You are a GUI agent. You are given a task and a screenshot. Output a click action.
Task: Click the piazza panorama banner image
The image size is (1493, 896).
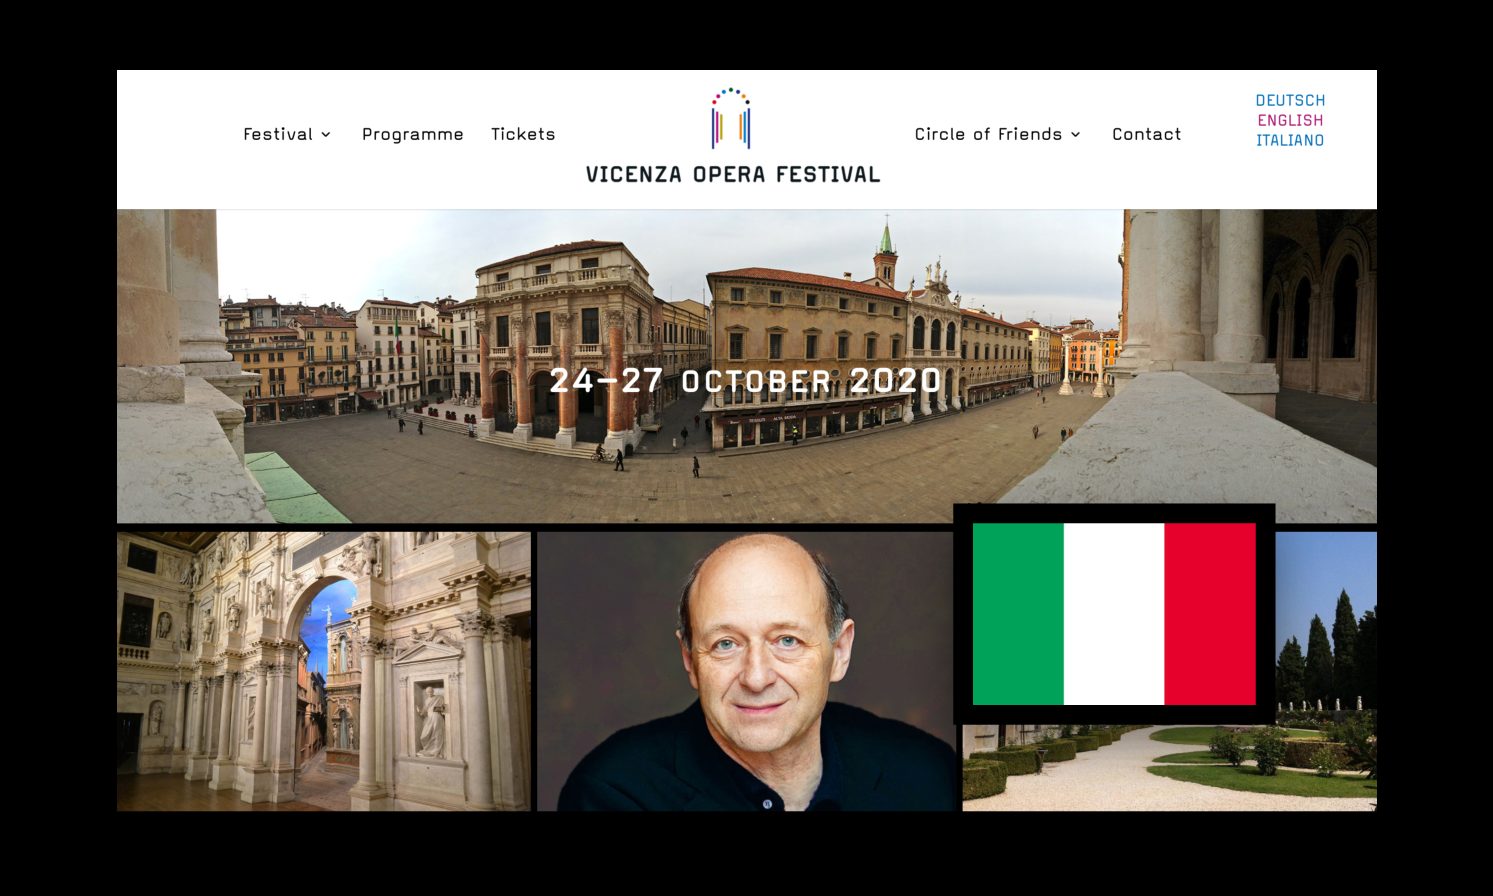tap(747, 366)
